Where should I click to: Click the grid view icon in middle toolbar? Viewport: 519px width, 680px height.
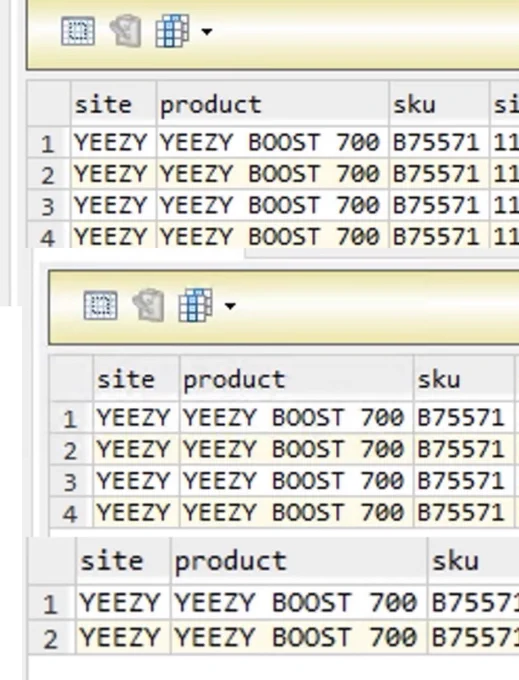[100, 306]
